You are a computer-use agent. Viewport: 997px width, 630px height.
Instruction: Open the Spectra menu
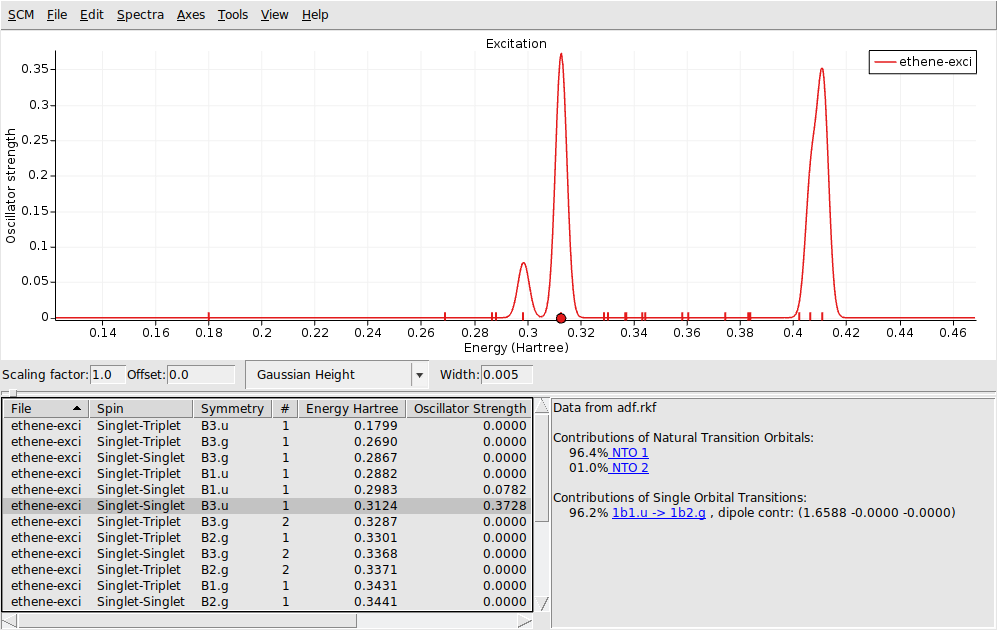click(140, 14)
